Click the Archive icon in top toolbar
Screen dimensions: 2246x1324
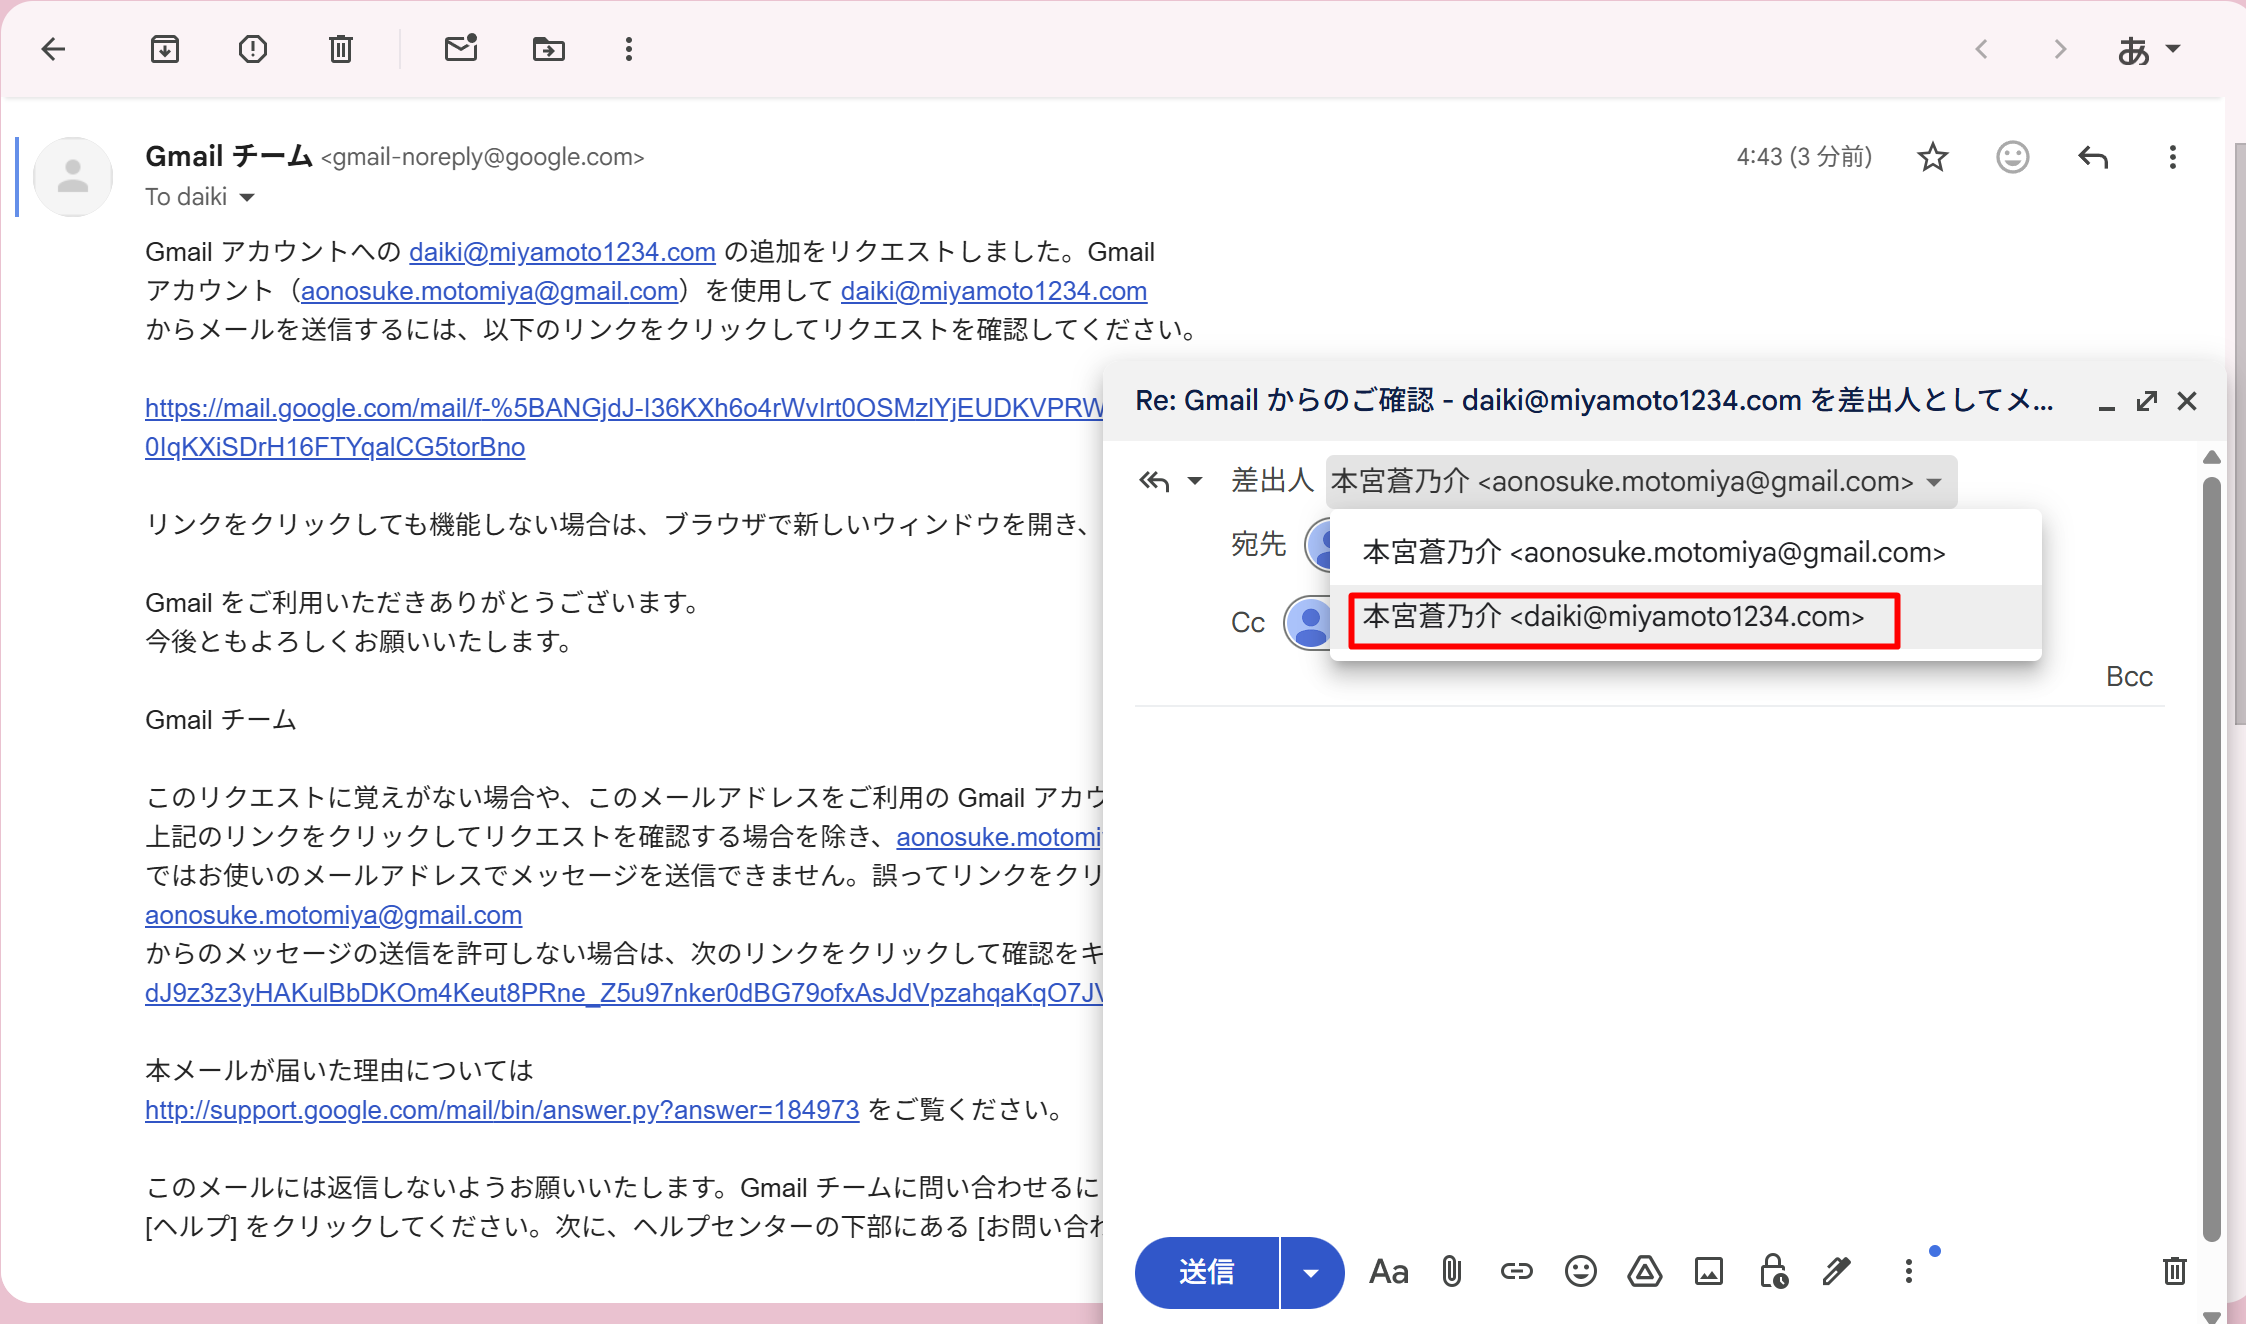tap(165, 49)
